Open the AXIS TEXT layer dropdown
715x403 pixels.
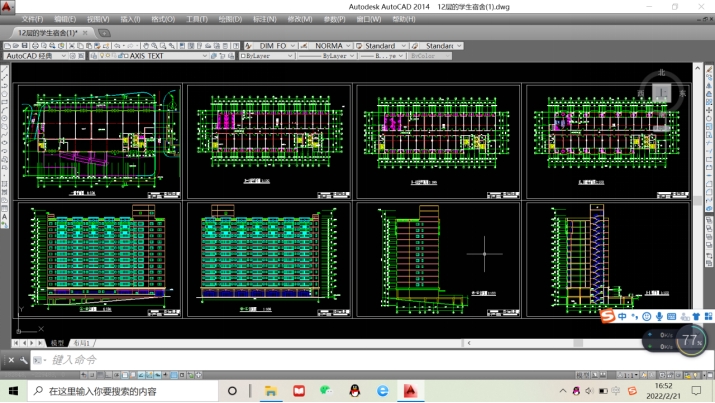(x=204, y=57)
